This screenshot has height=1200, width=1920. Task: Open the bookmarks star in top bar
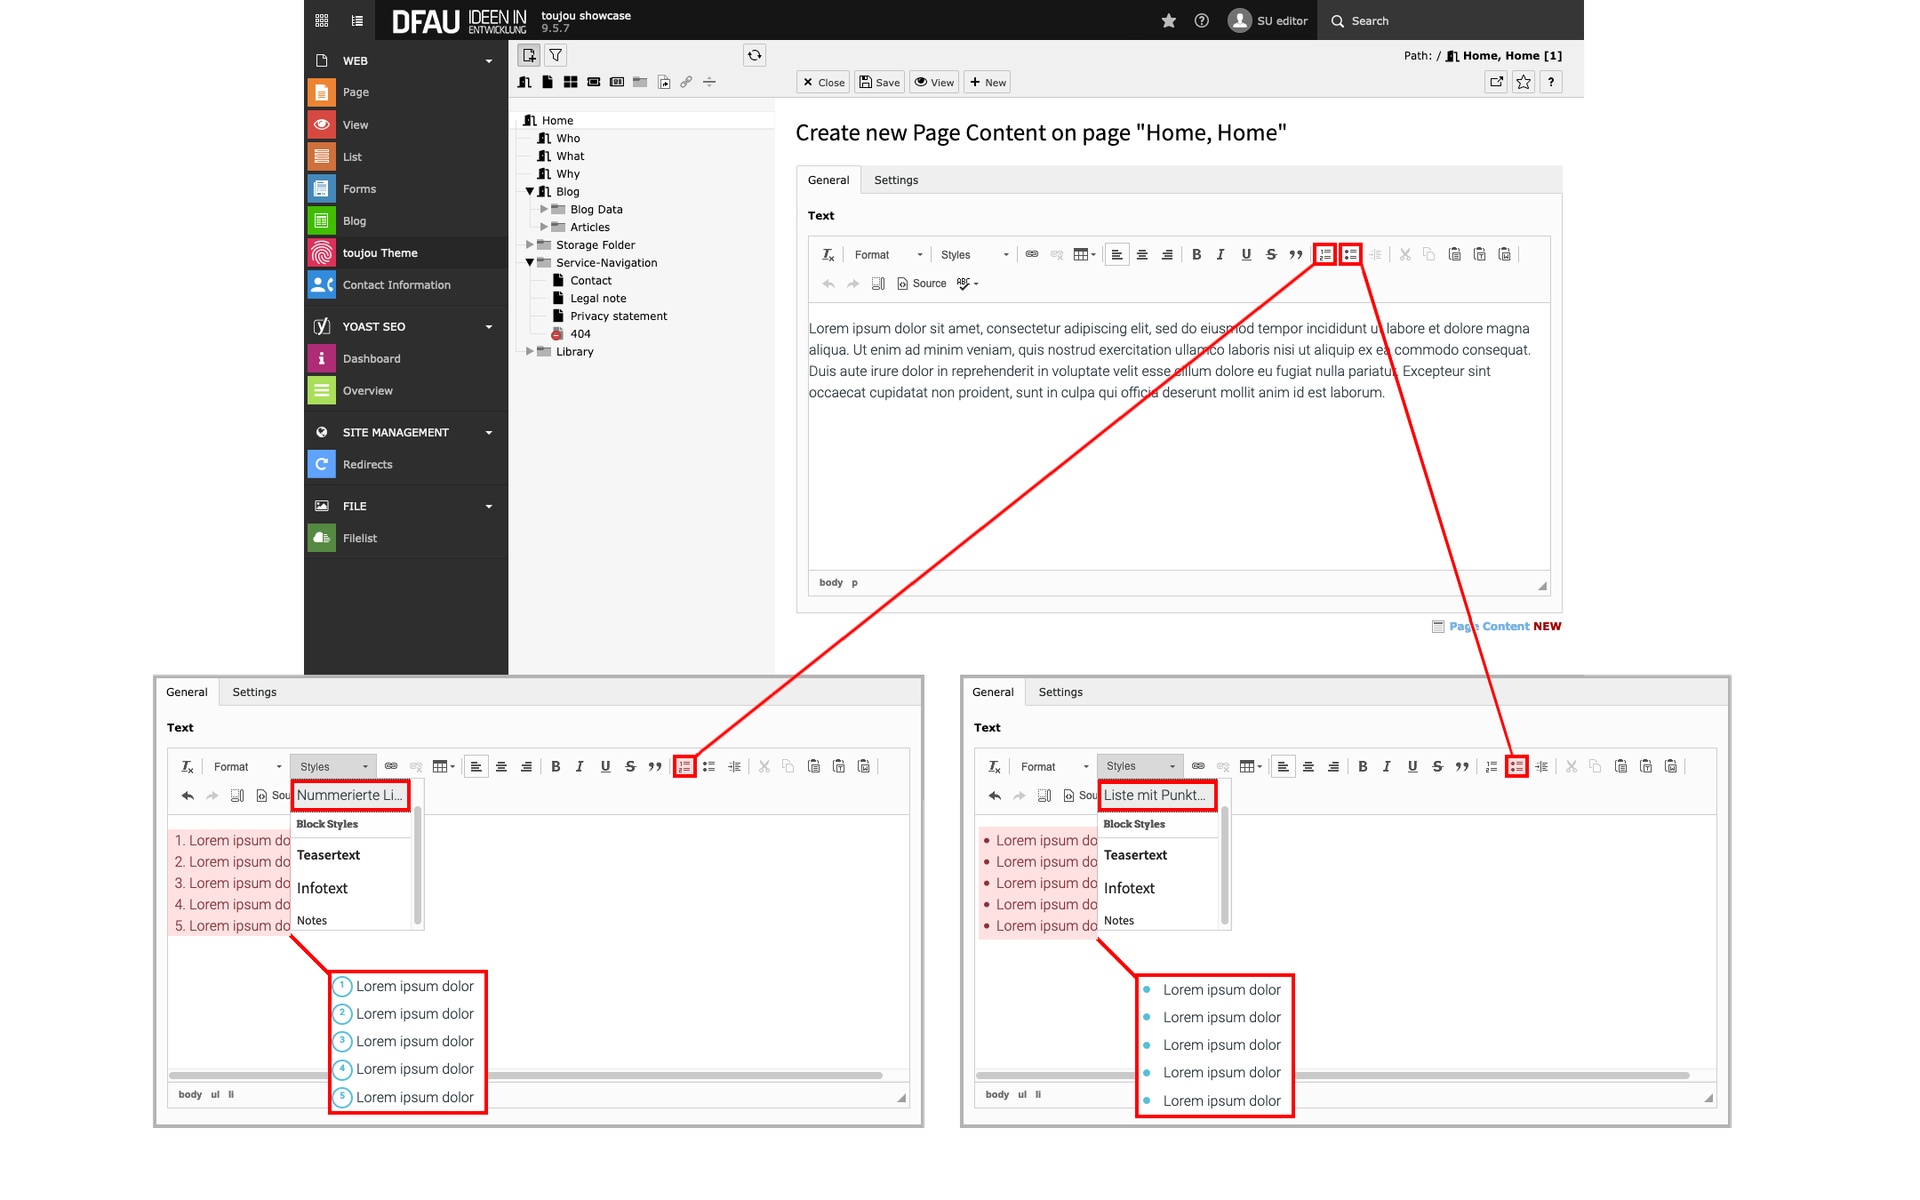pos(1168,21)
